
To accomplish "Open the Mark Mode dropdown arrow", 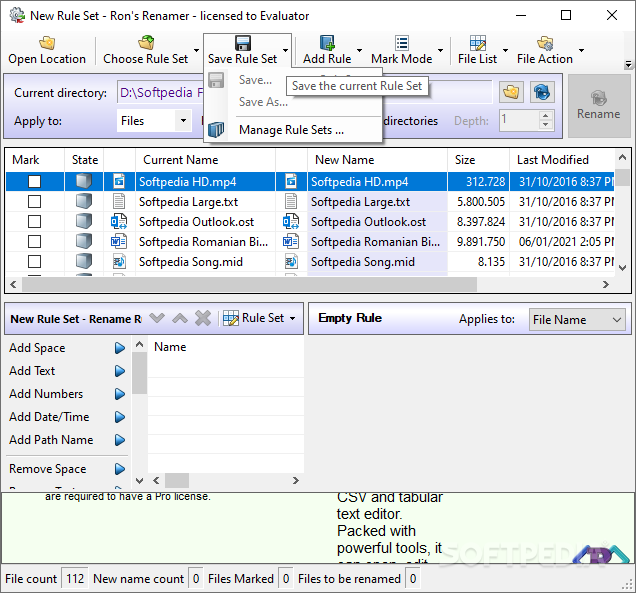I will pos(440,50).
